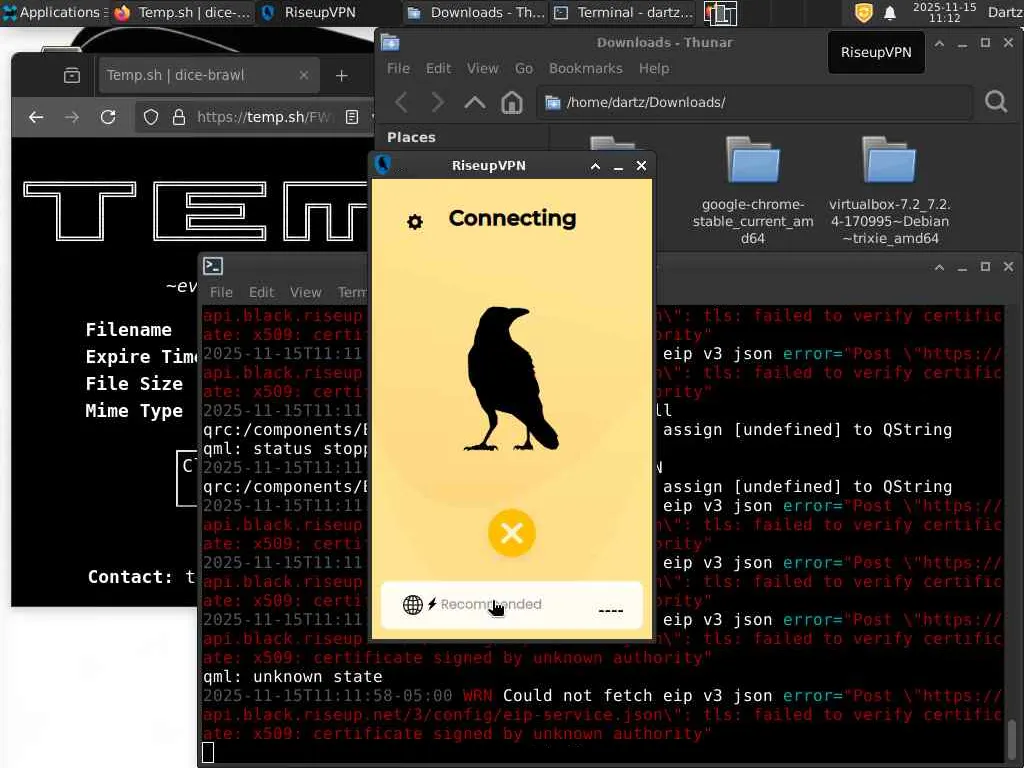1024x768 pixels.
Task: Select virtualbox-7.2 Debian trixie package file
Action: coord(889,191)
